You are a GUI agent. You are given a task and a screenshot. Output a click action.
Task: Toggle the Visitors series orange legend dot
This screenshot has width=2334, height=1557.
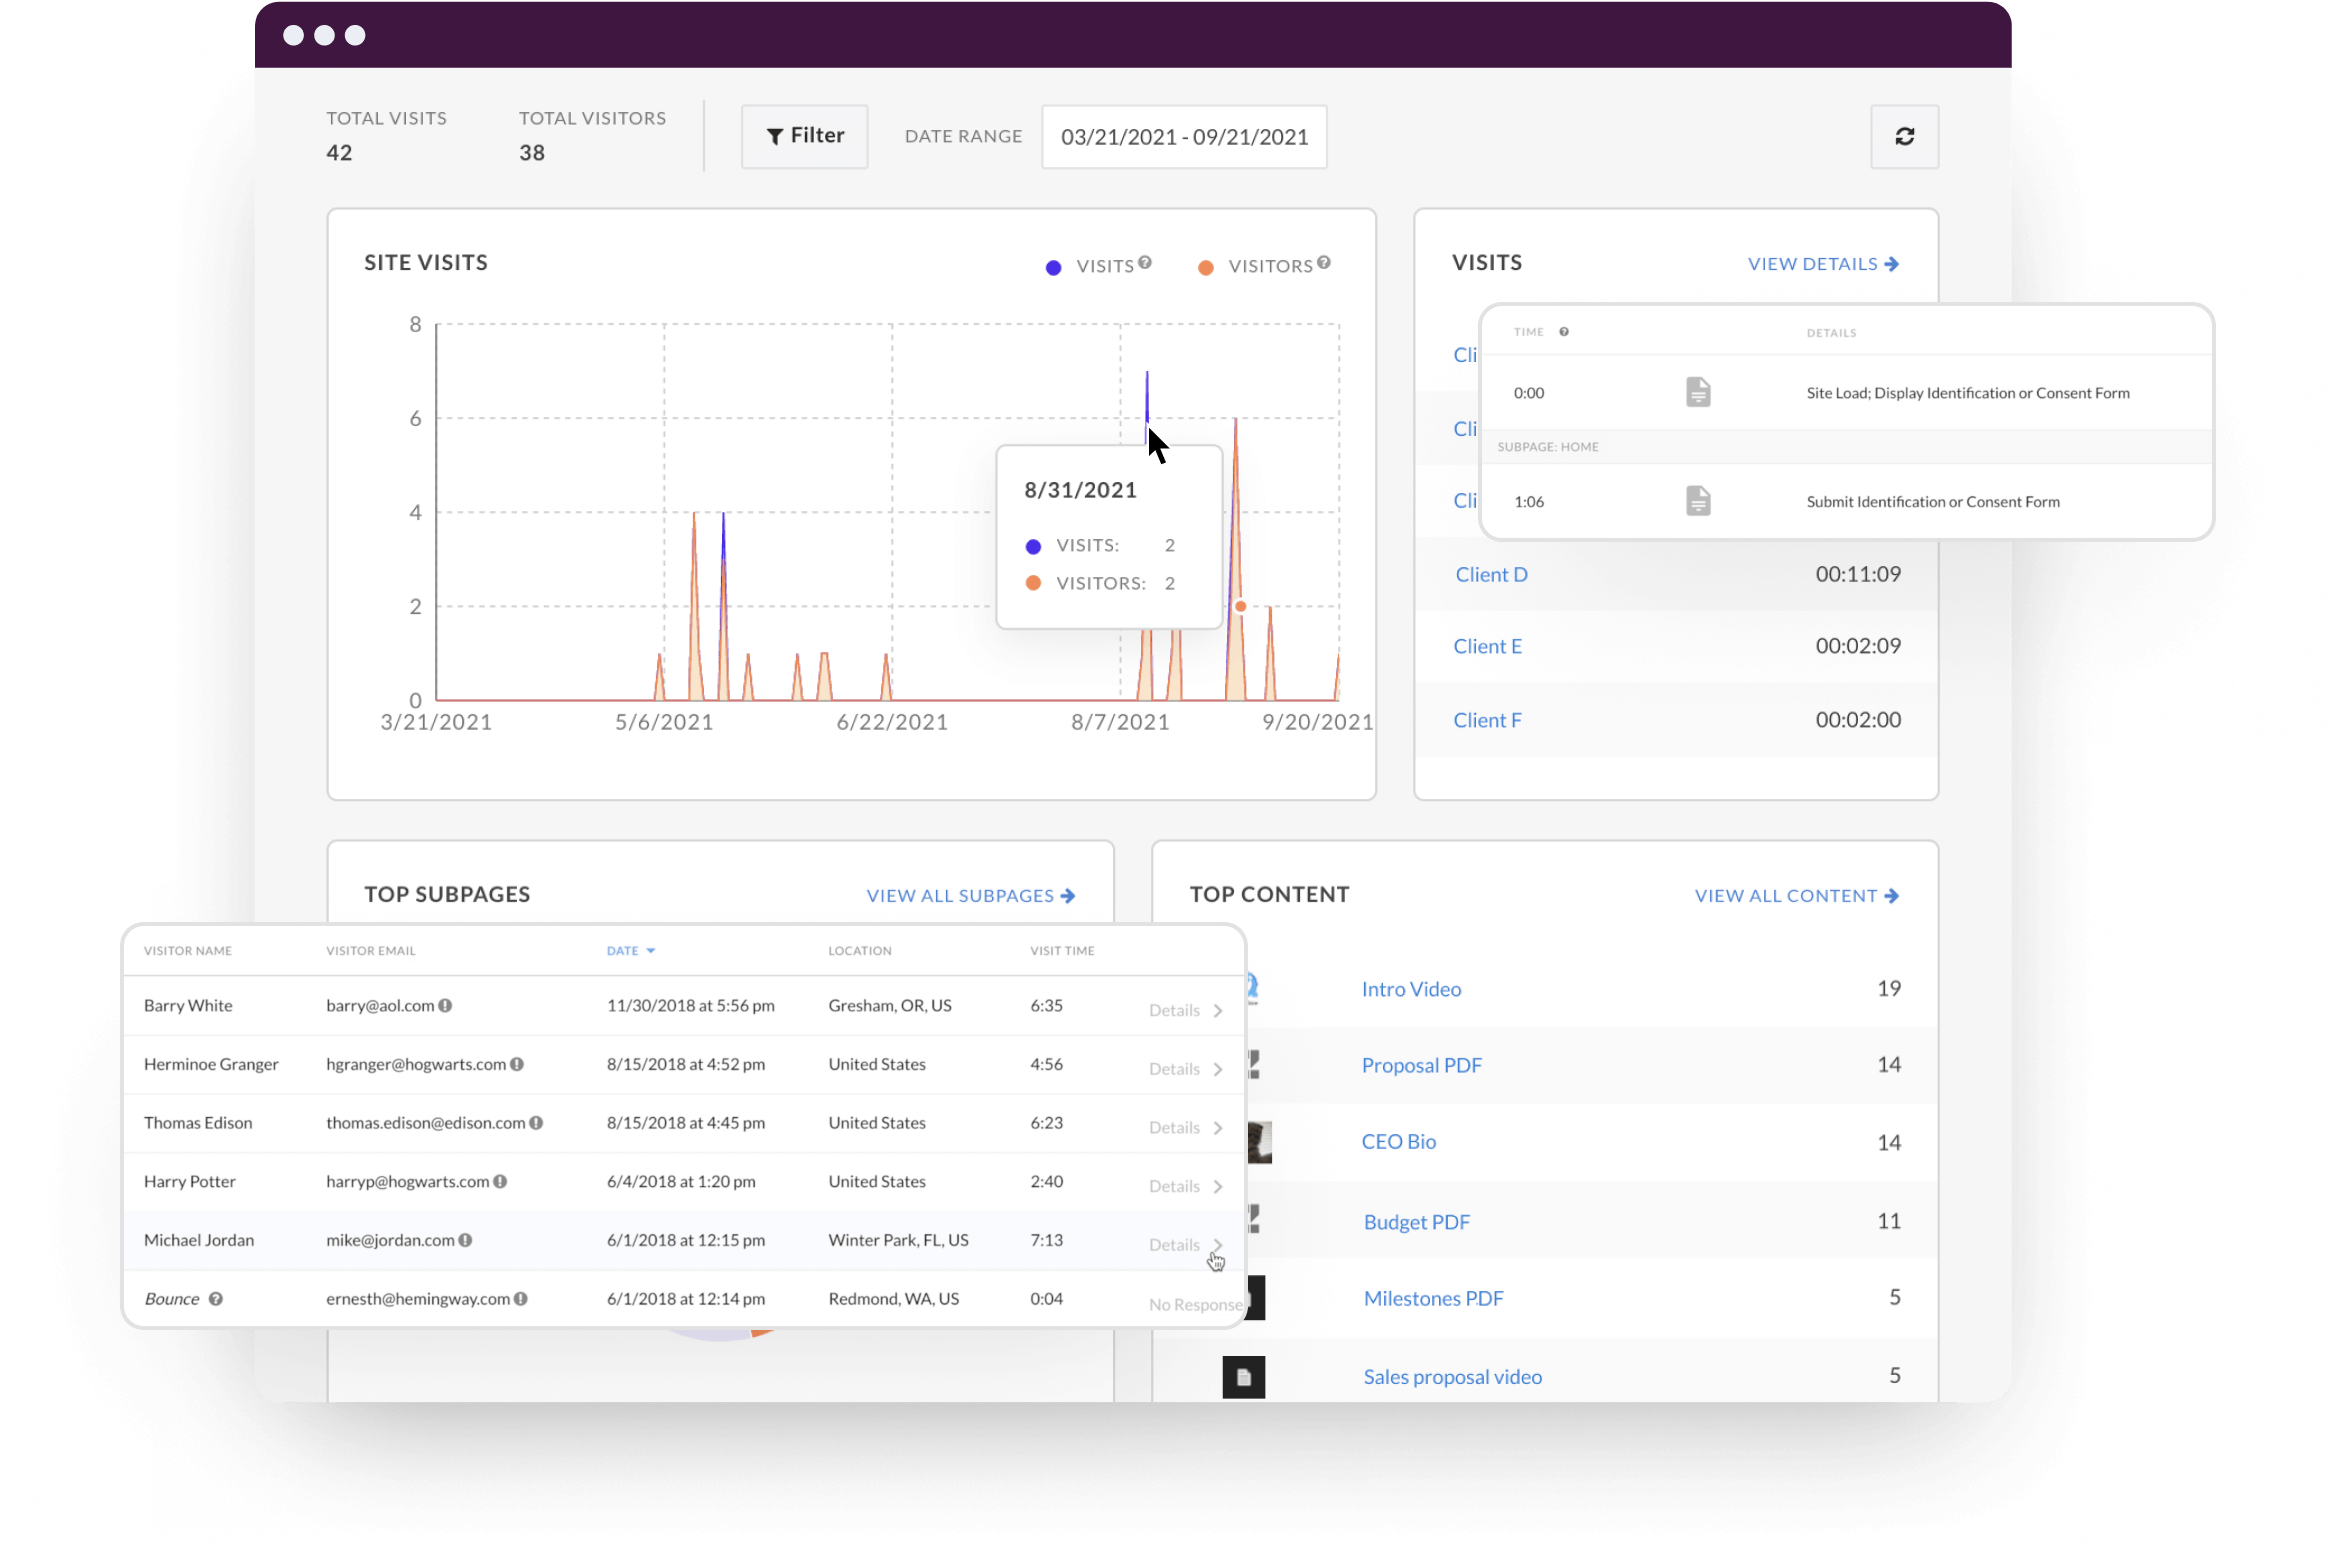1206,267
